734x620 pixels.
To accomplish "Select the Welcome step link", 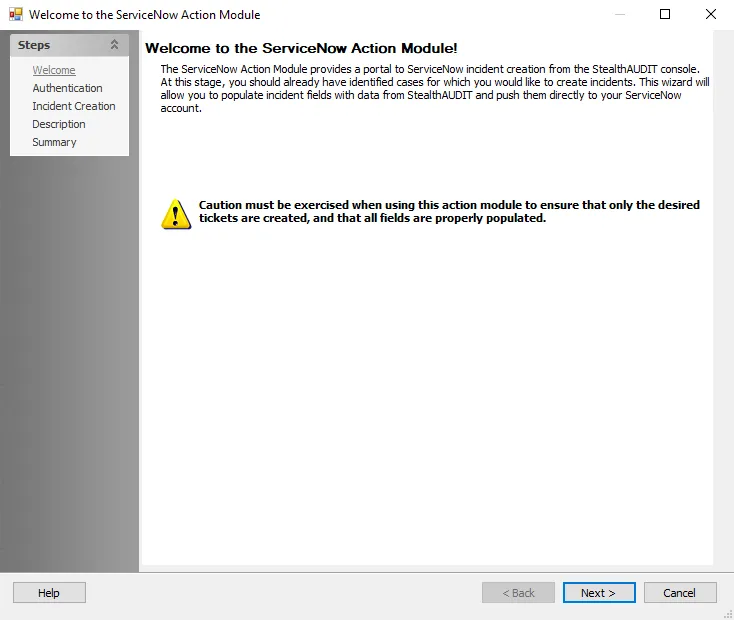I will click(54, 70).
